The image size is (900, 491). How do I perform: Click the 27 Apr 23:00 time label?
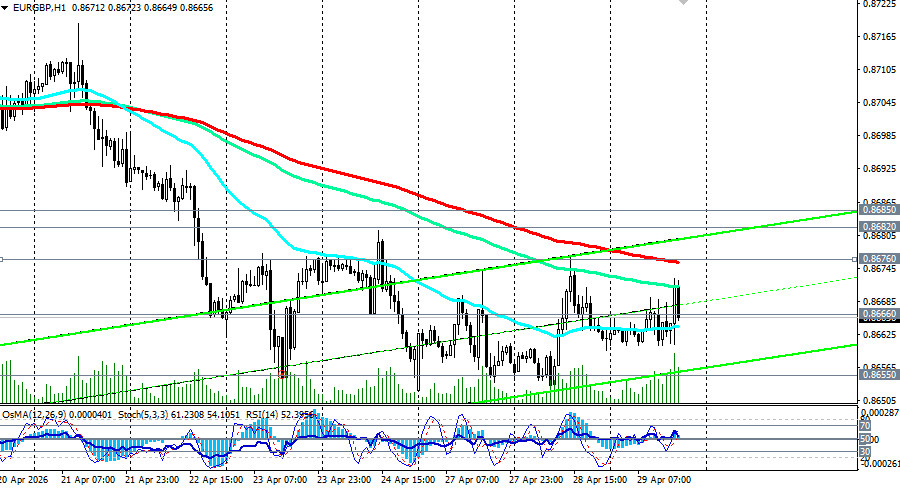(x=536, y=480)
